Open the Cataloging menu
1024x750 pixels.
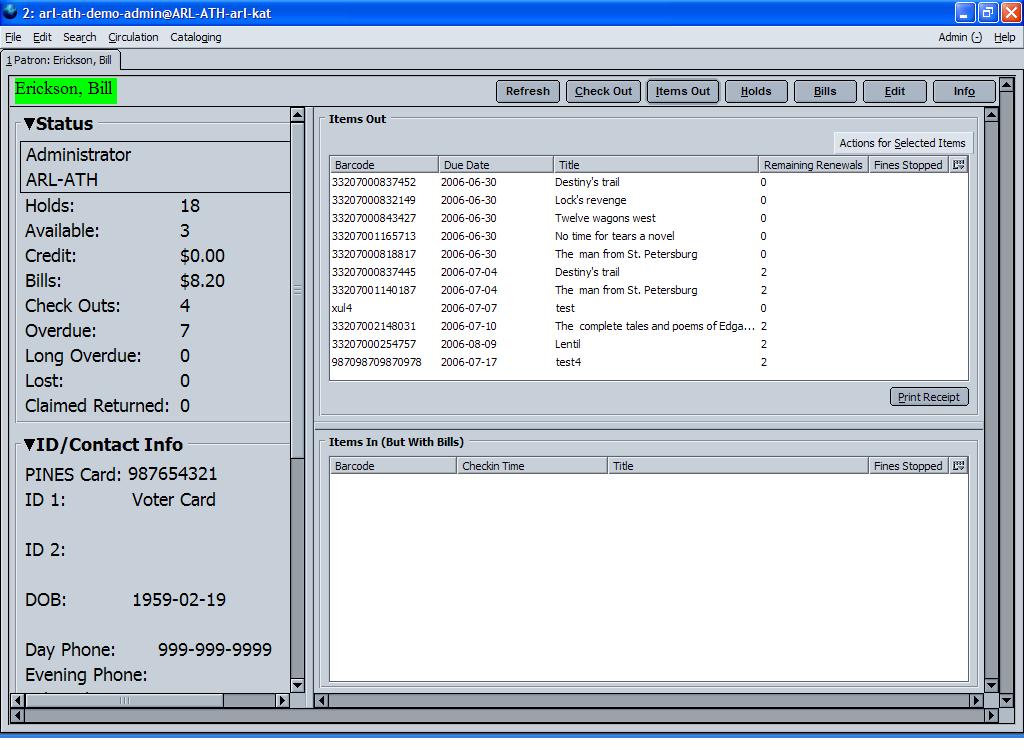[x=196, y=37]
